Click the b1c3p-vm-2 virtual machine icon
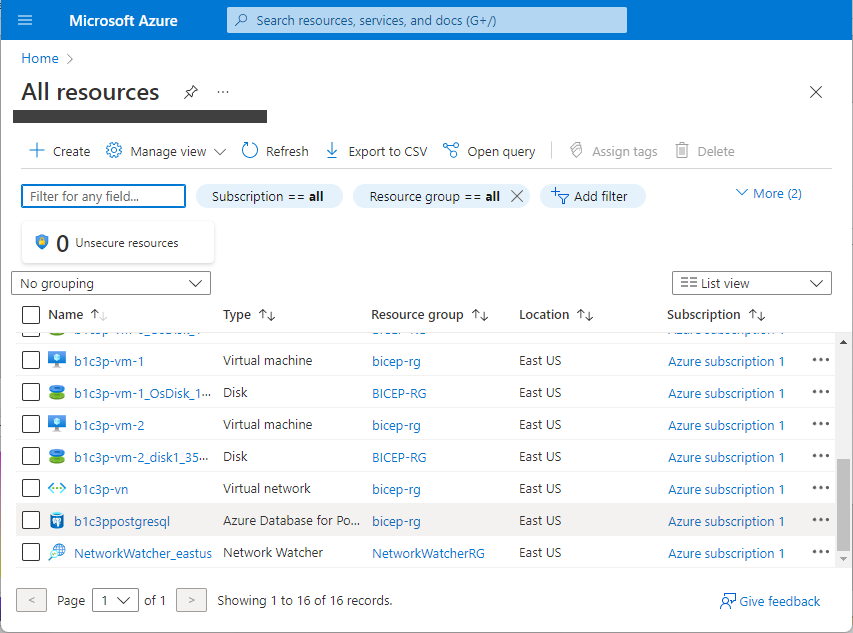Viewport: 853px width, 633px height. pos(57,424)
